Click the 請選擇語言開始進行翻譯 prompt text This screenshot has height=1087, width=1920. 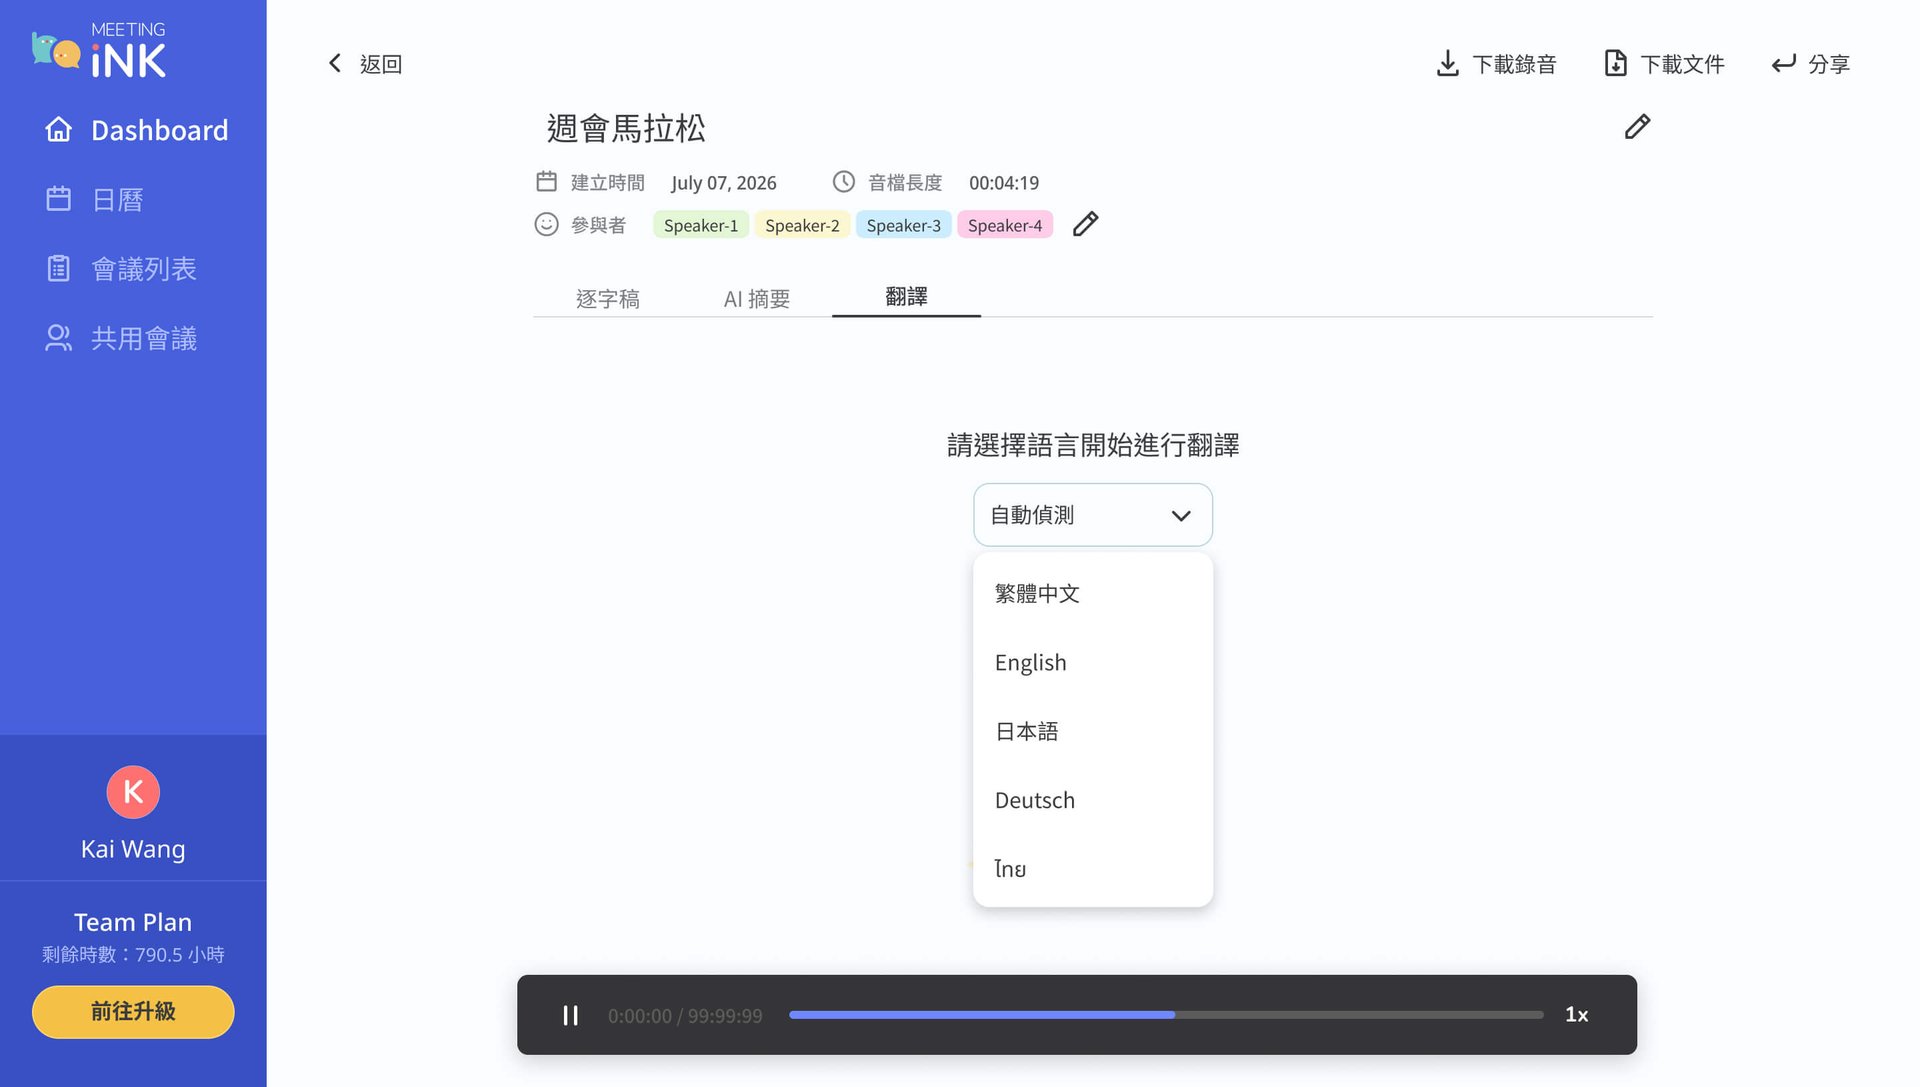(x=1093, y=445)
